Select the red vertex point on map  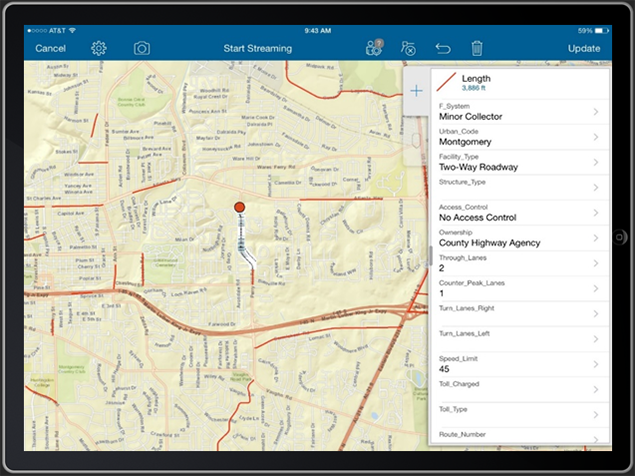click(x=239, y=207)
